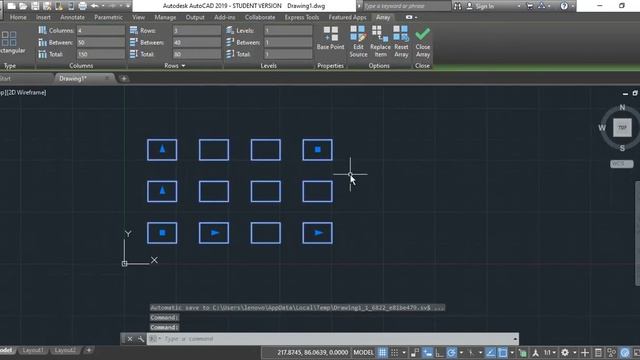Open Workspace Switching dropdown arrow

(575, 352)
